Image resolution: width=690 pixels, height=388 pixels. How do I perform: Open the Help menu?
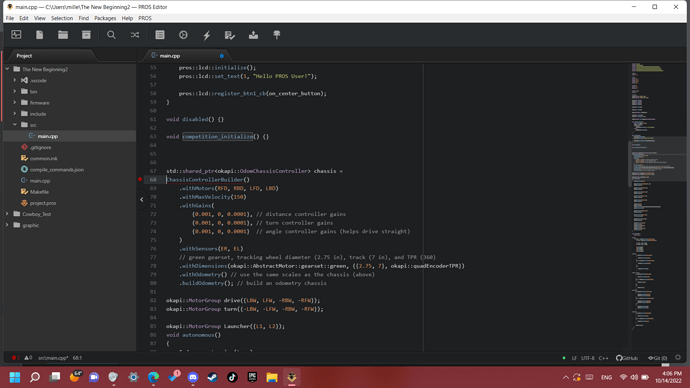click(x=127, y=18)
